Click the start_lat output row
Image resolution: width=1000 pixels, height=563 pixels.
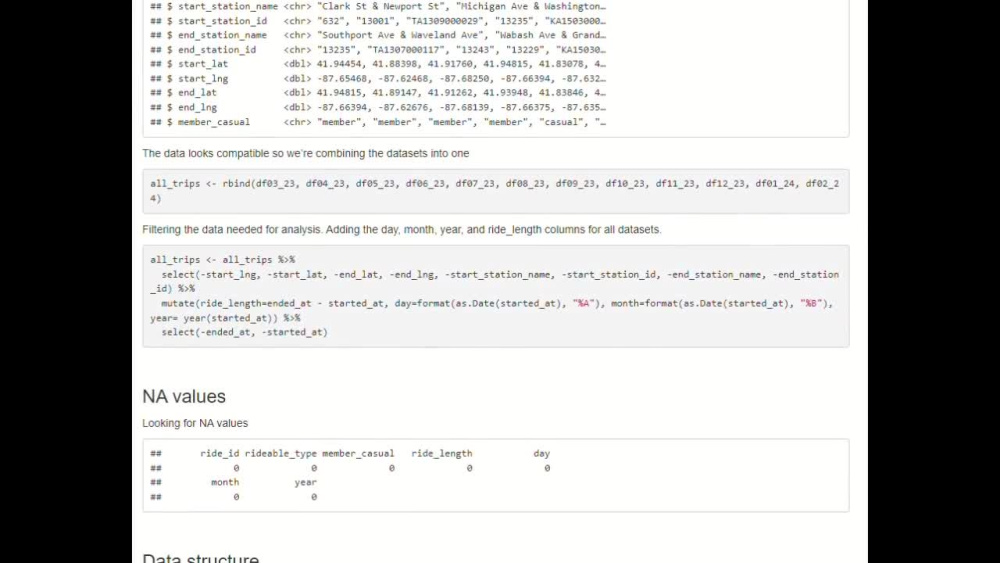(x=378, y=64)
